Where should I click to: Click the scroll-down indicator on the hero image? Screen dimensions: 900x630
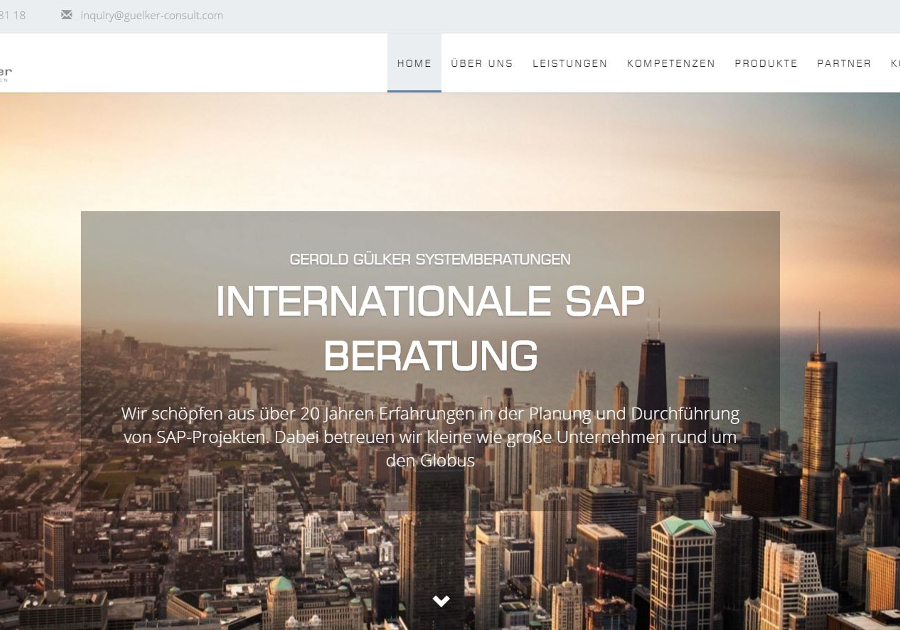tap(440, 601)
